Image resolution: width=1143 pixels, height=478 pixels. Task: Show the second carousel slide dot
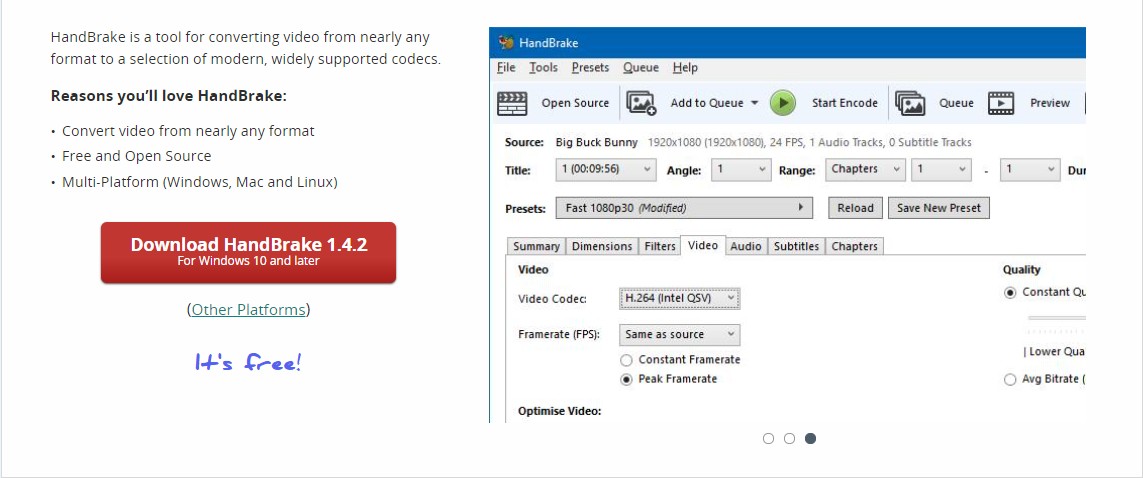[789, 439]
